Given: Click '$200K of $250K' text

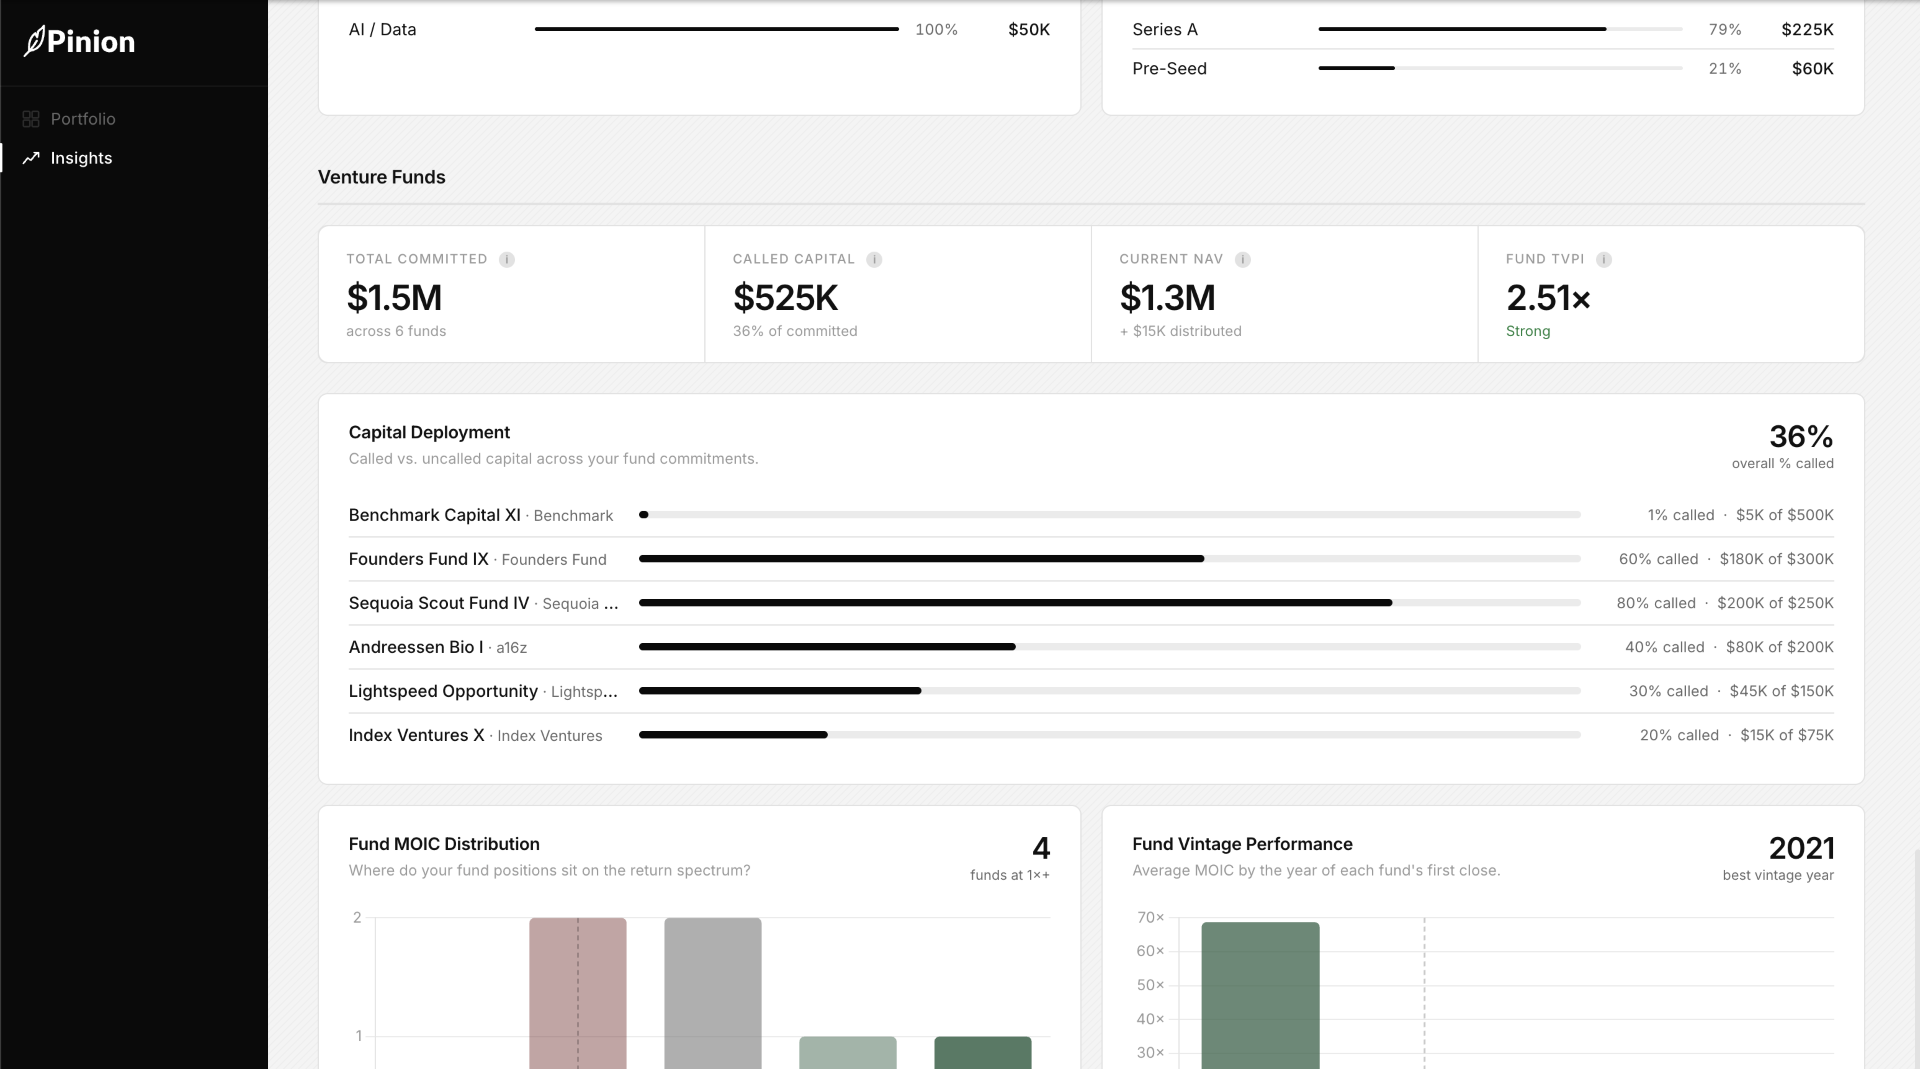Looking at the screenshot, I should coord(1775,603).
